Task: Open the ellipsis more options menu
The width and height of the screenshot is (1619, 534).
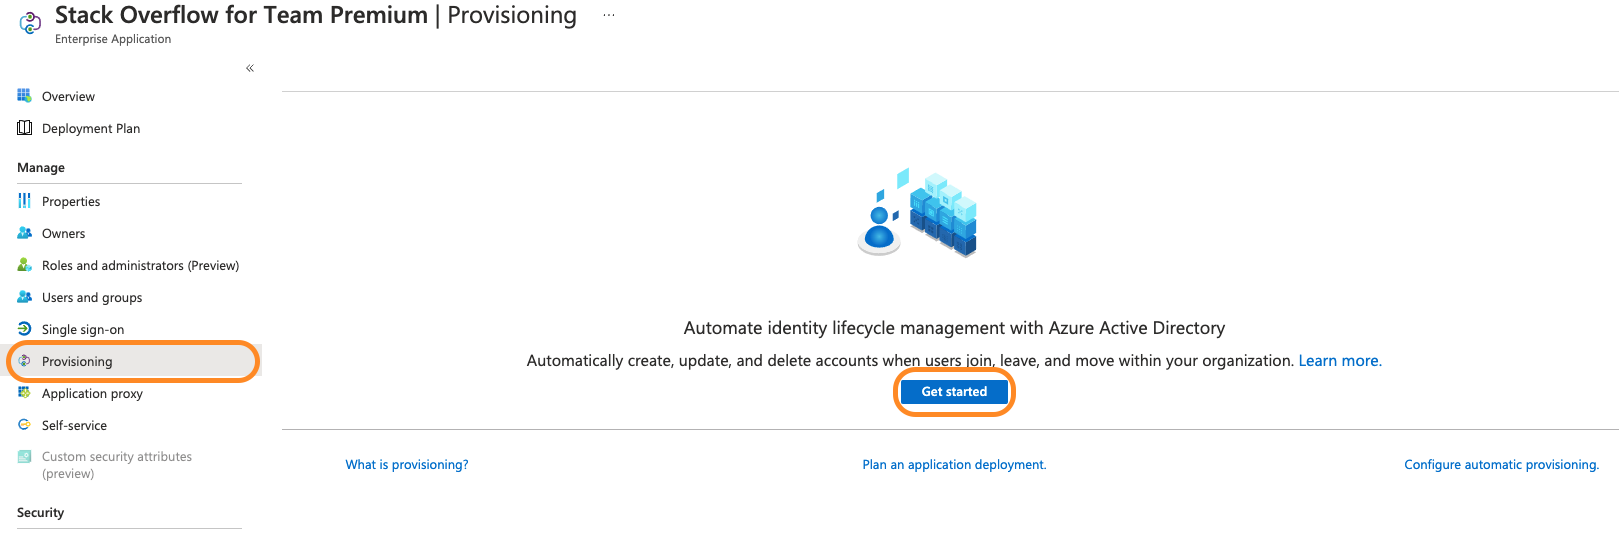Action: coord(609,15)
